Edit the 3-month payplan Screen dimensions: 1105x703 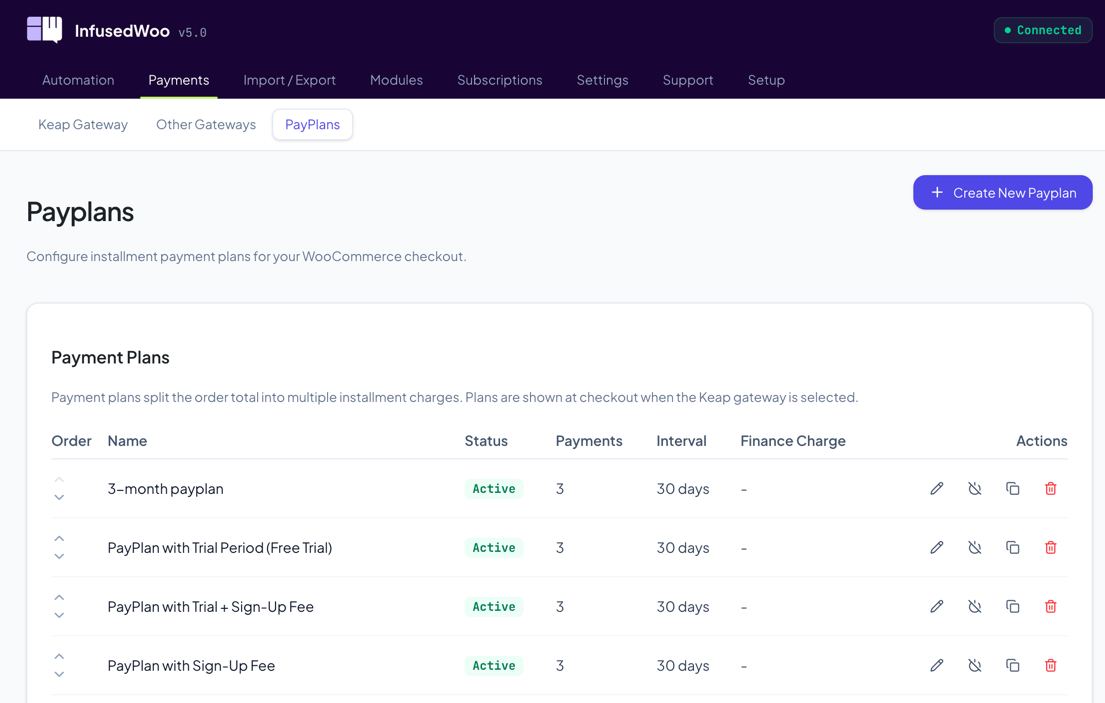937,488
